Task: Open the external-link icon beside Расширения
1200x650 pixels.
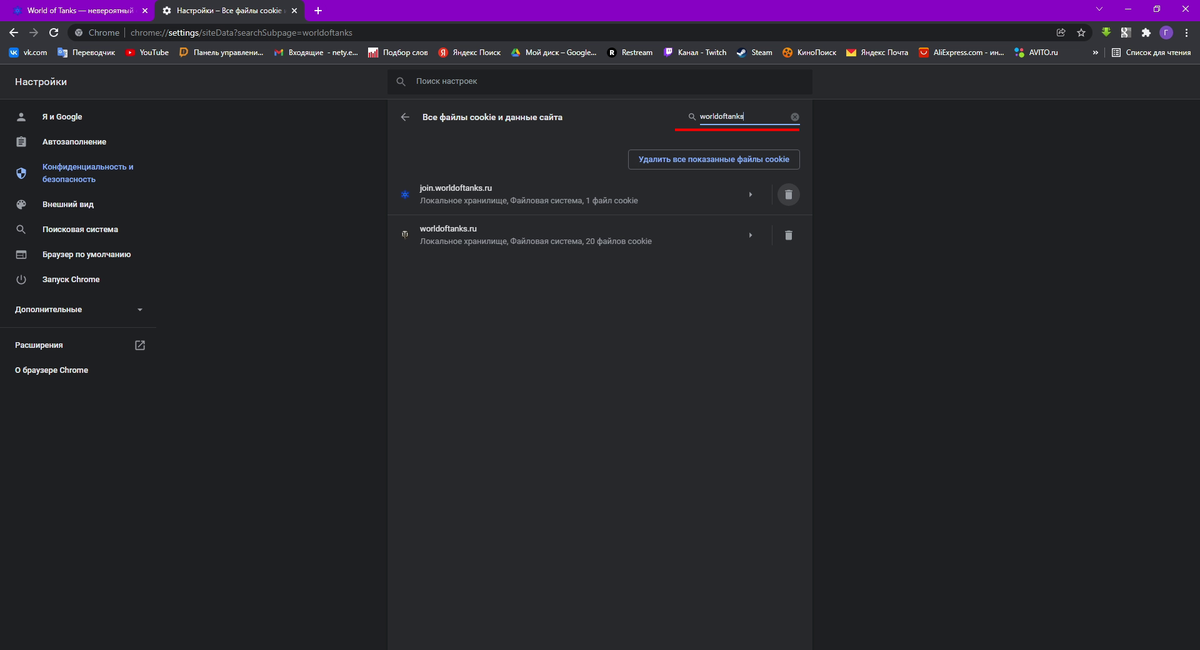Action: click(x=140, y=345)
